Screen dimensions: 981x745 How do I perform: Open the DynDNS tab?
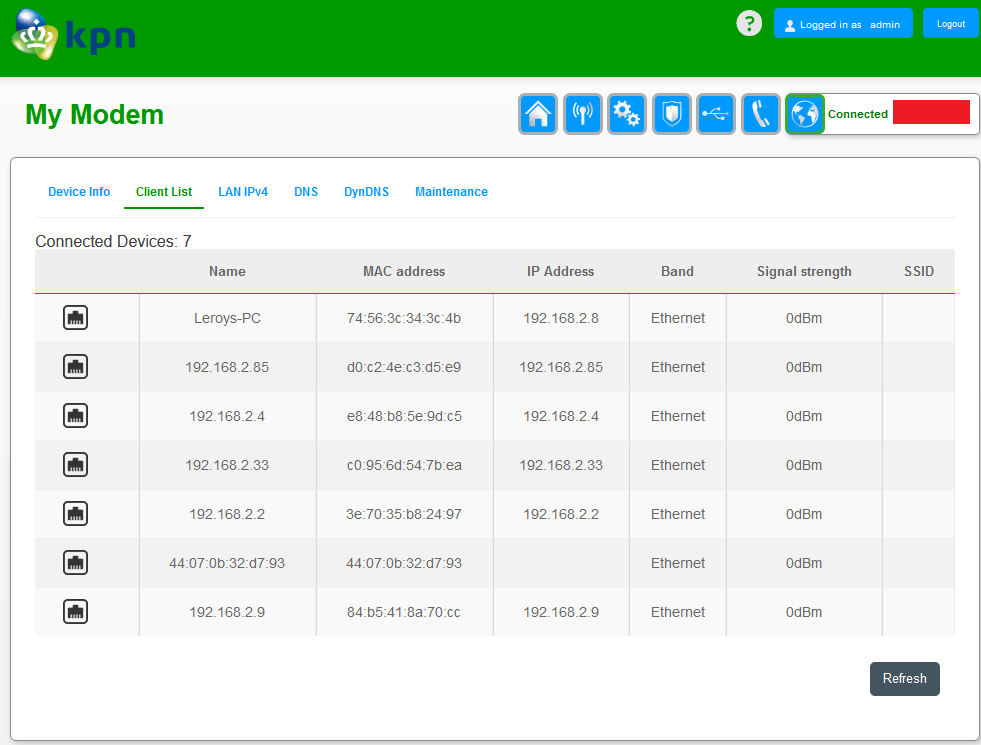(x=366, y=192)
